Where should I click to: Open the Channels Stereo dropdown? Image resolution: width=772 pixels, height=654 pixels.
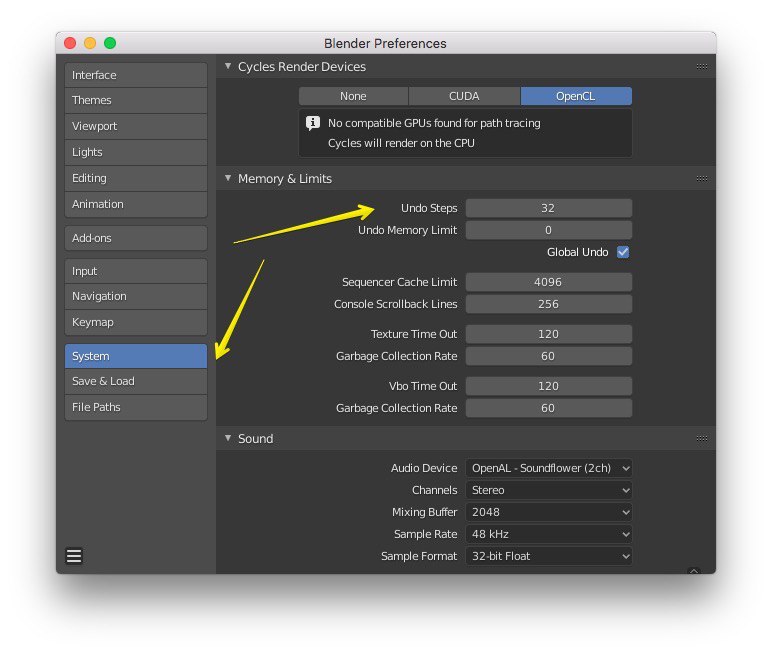tap(548, 490)
